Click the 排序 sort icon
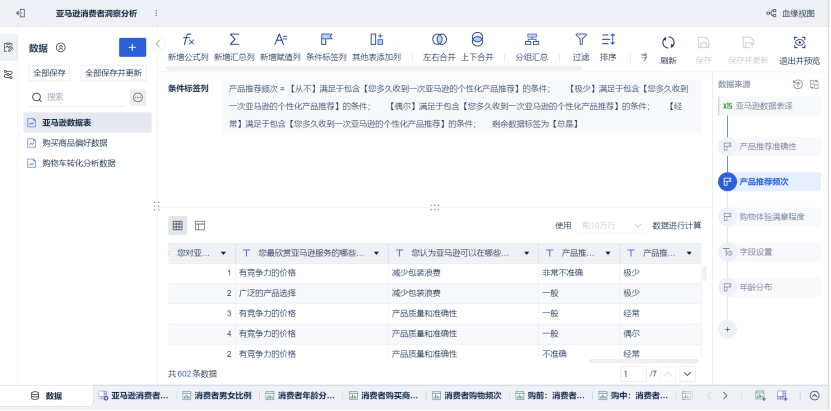831x411 pixels. [x=608, y=40]
